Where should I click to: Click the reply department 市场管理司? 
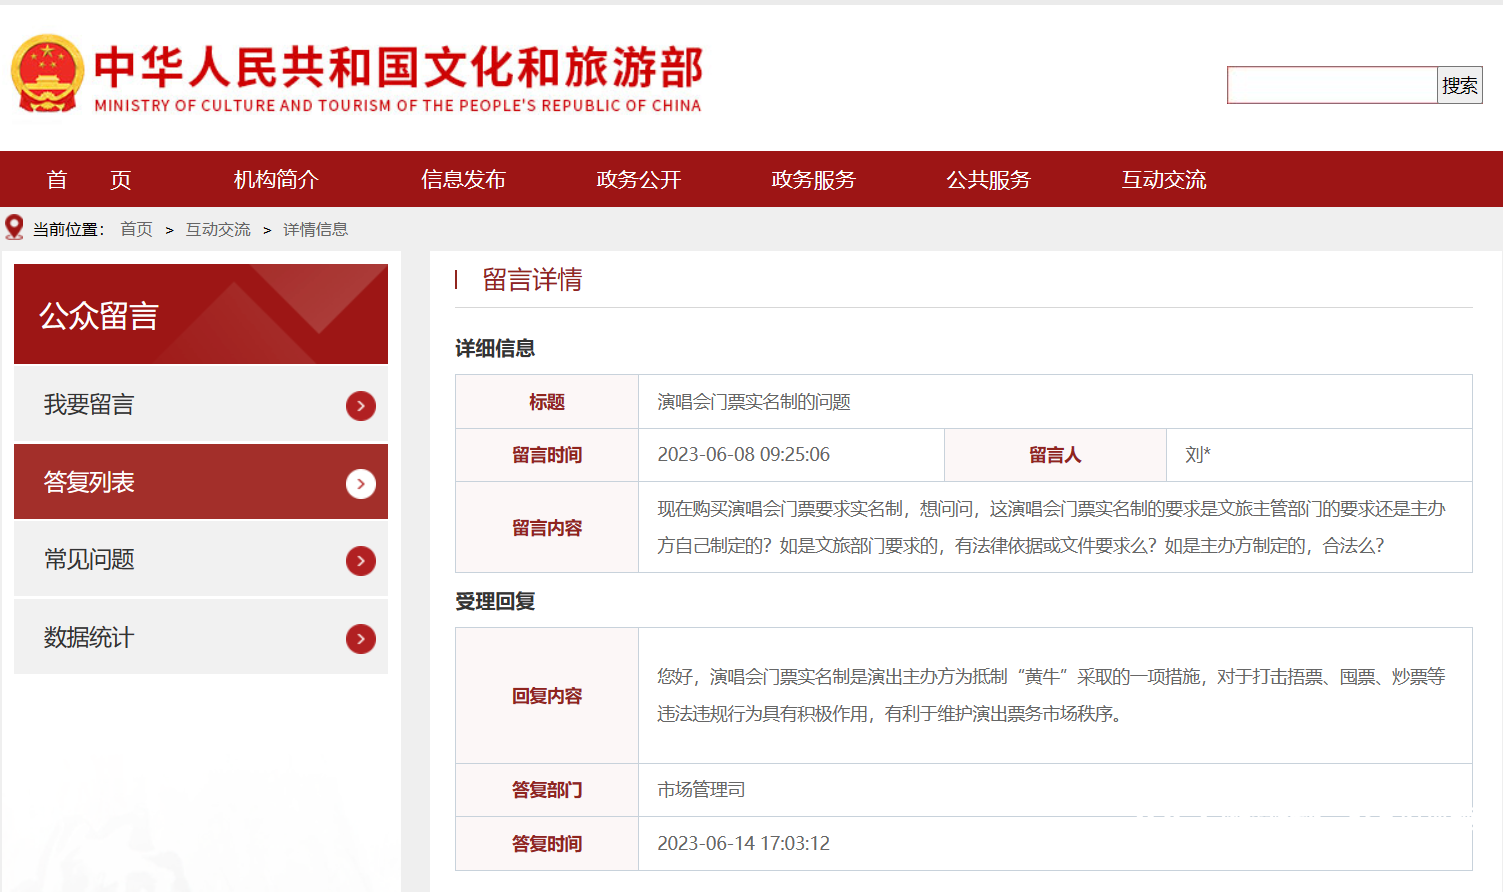pyautogui.click(x=701, y=790)
